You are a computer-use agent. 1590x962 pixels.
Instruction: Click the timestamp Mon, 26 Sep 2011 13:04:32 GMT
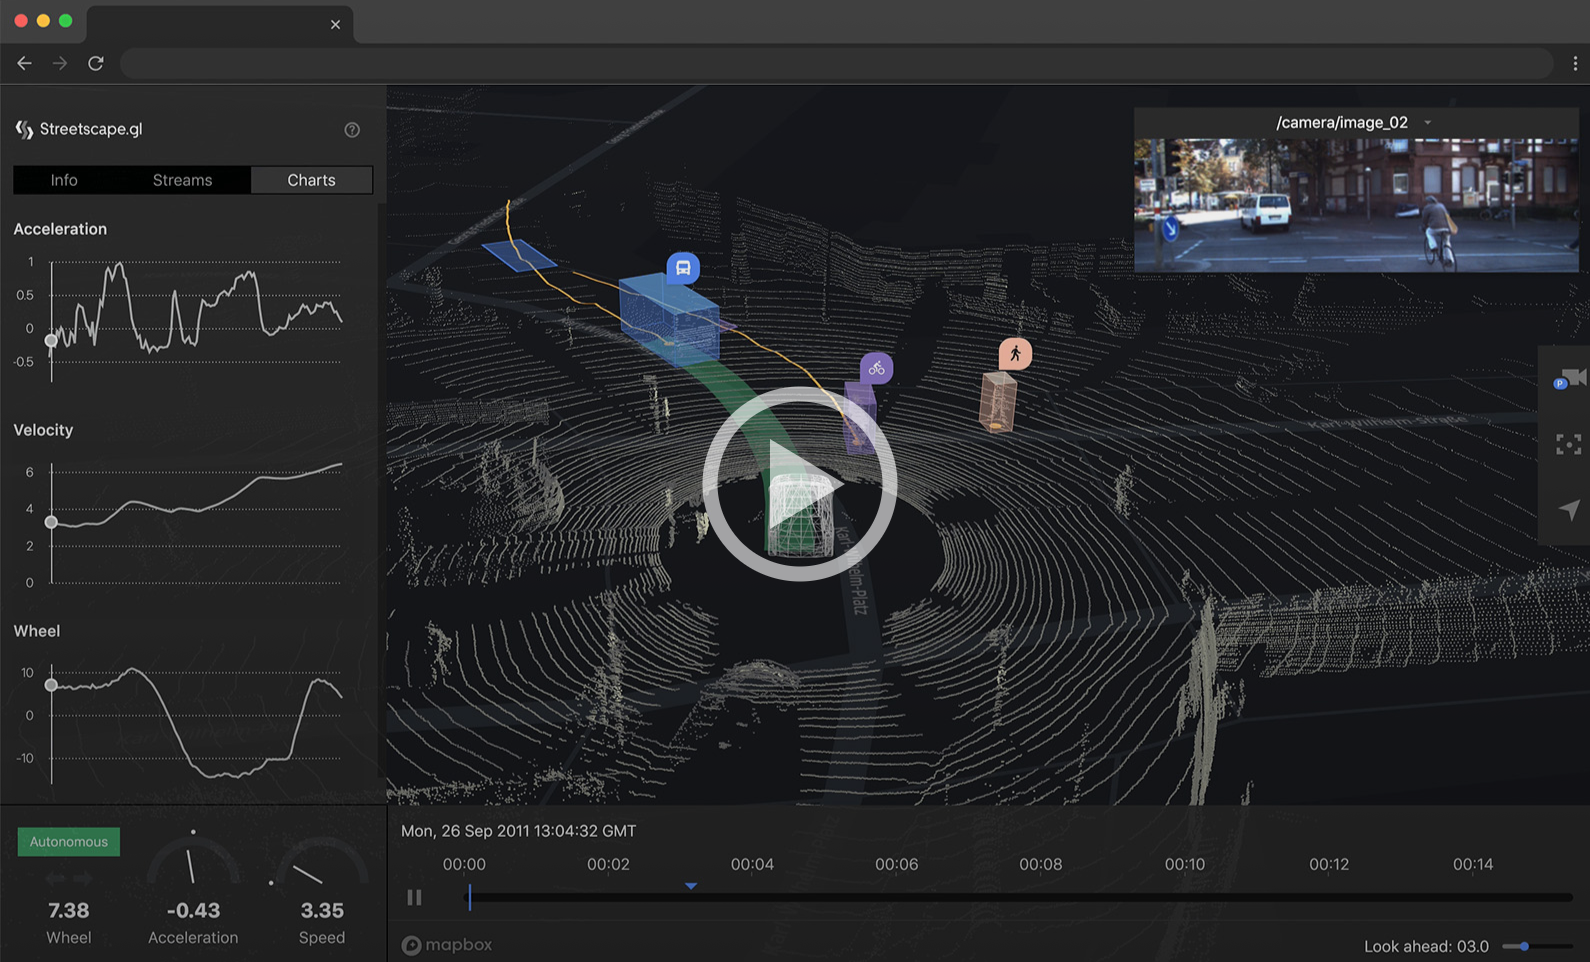tap(518, 831)
